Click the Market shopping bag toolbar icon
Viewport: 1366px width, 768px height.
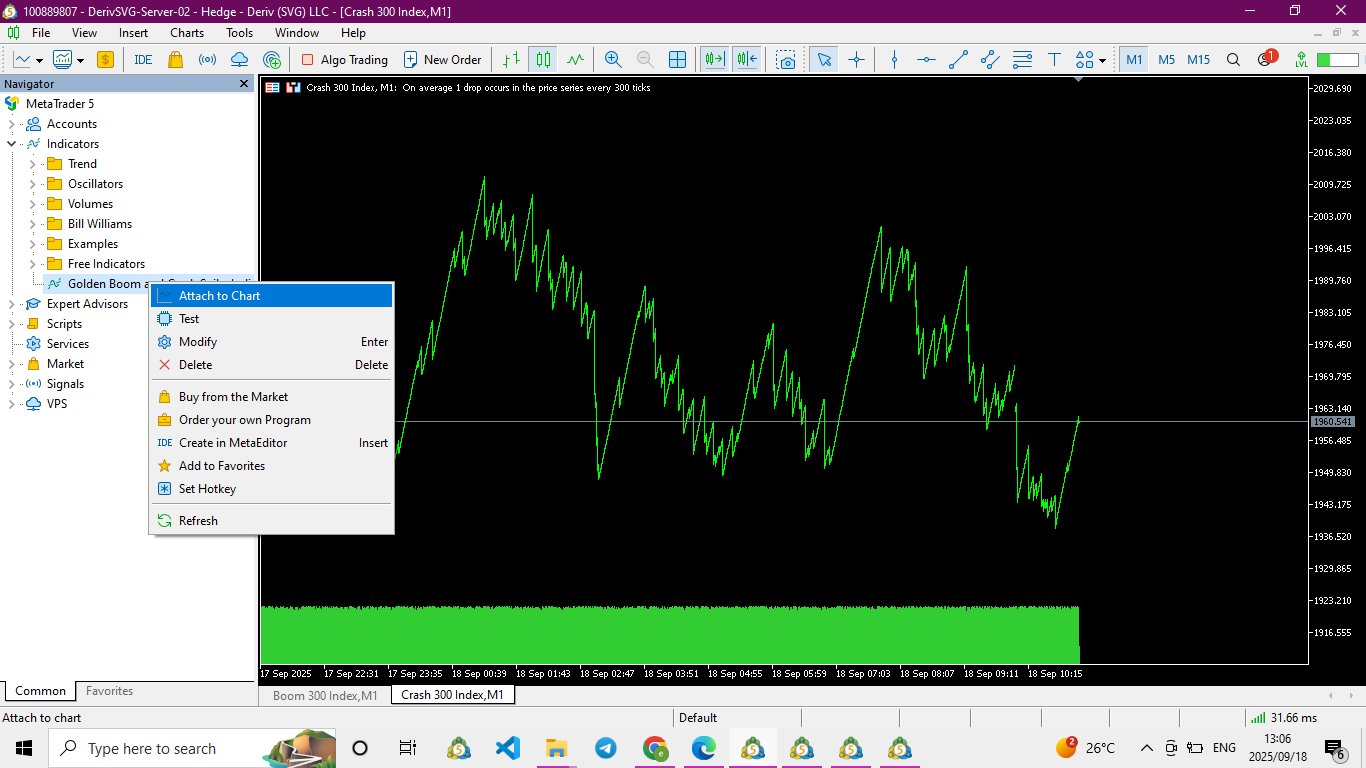pyautogui.click(x=175, y=60)
